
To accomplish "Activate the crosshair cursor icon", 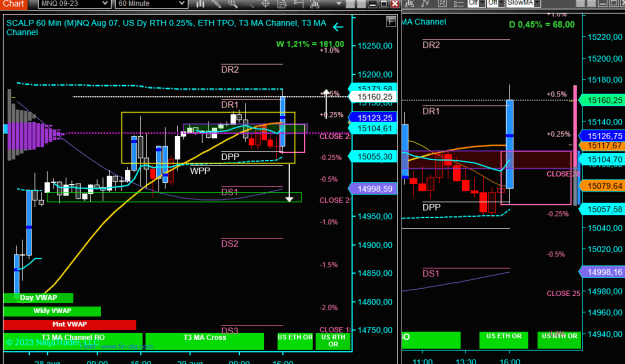I will click(265, 4).
